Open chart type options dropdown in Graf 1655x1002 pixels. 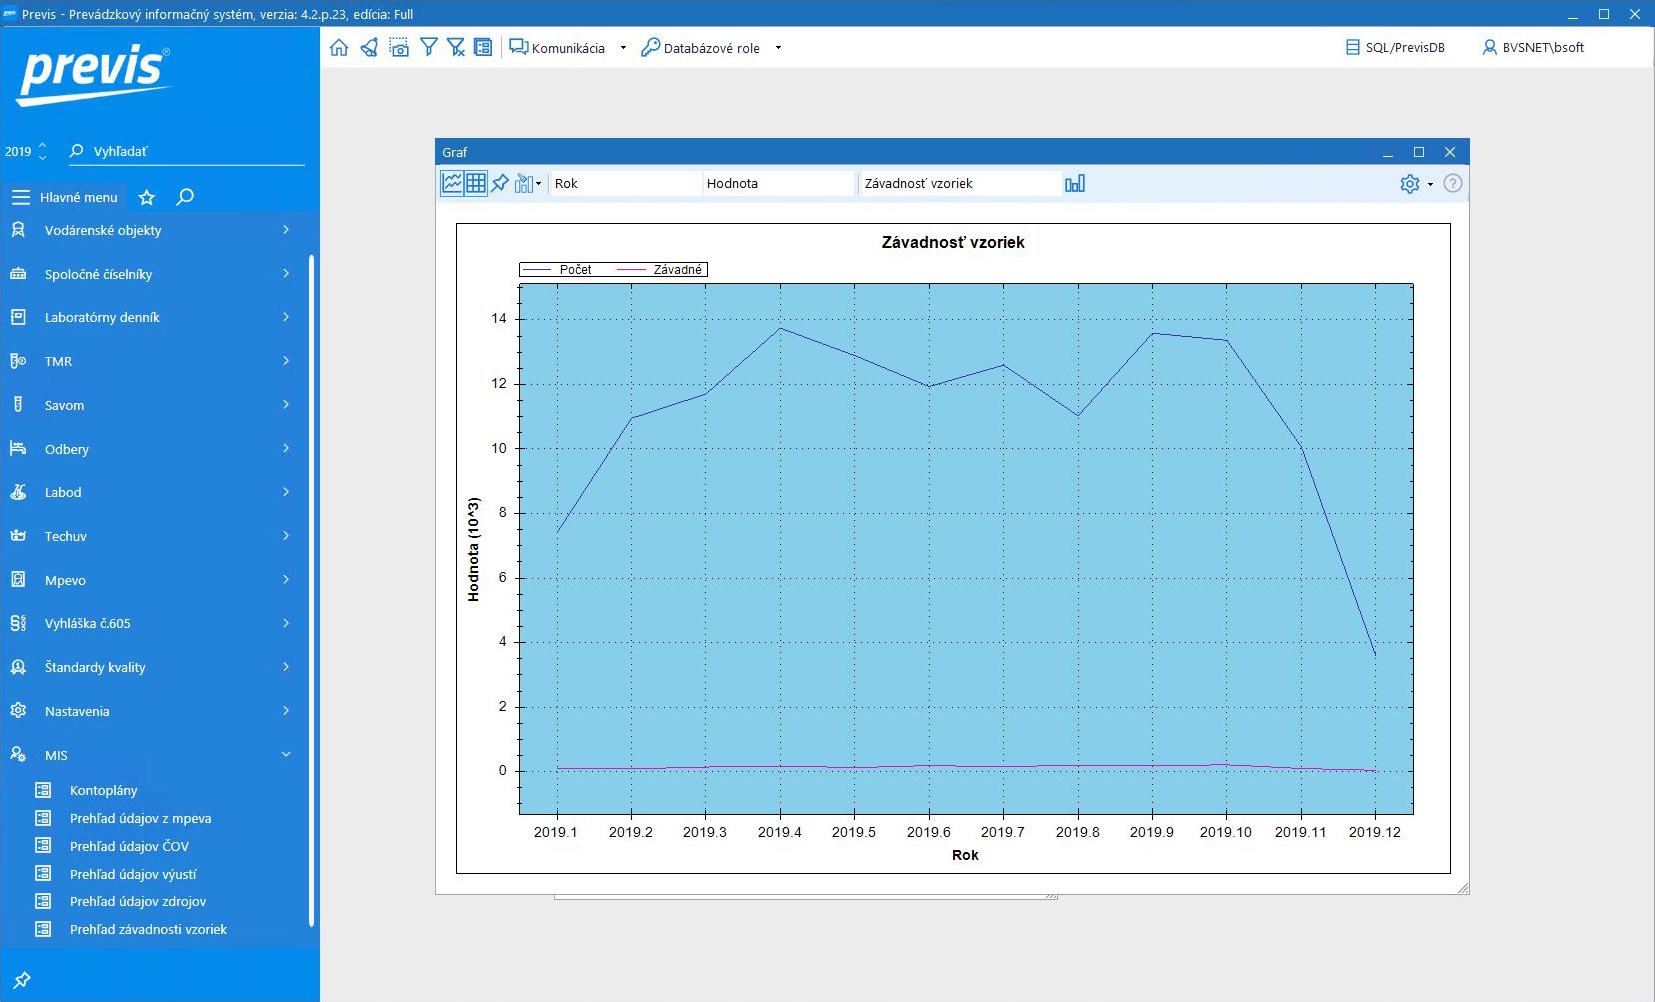pos(528,183)
